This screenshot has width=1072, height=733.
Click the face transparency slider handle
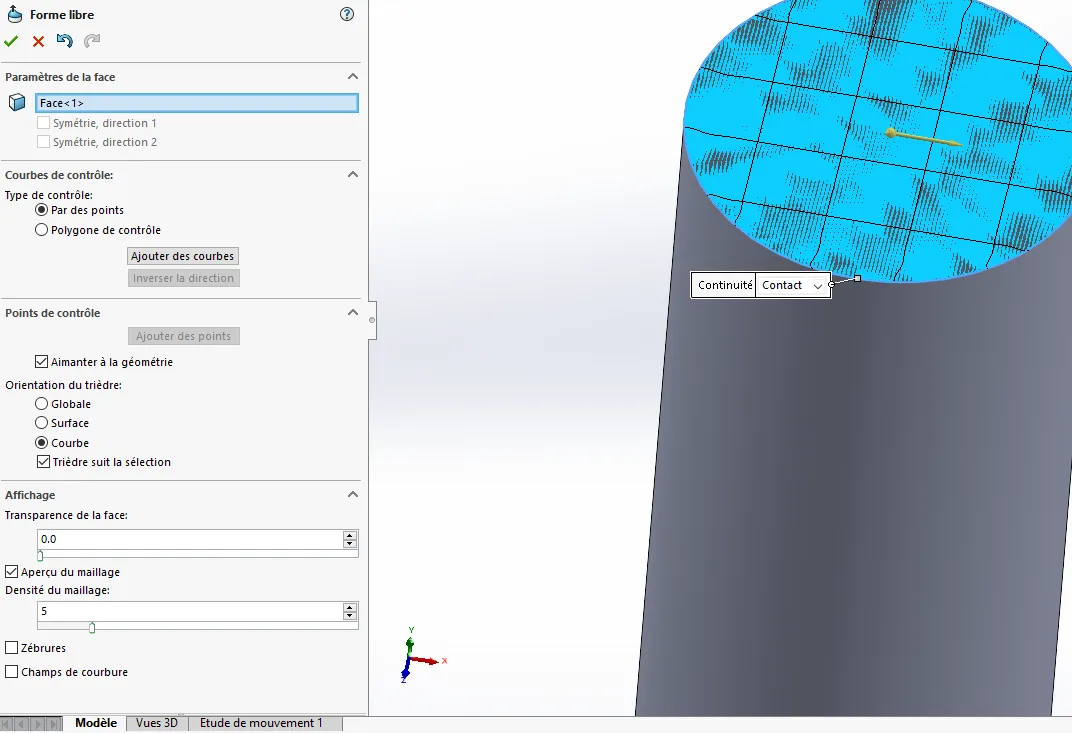point(40,555)
